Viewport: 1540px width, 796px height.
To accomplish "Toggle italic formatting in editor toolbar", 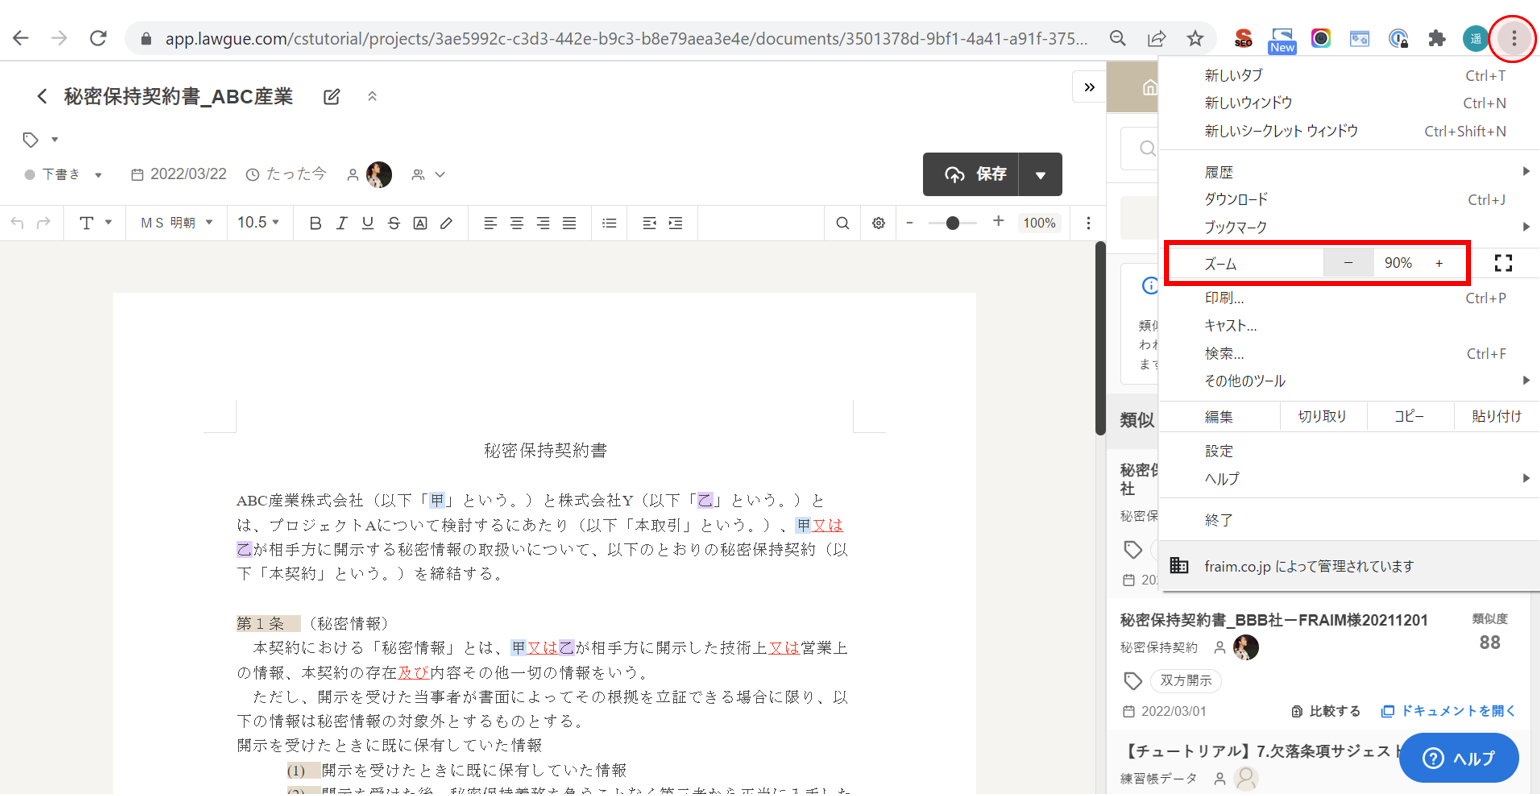I will [341, 223].
